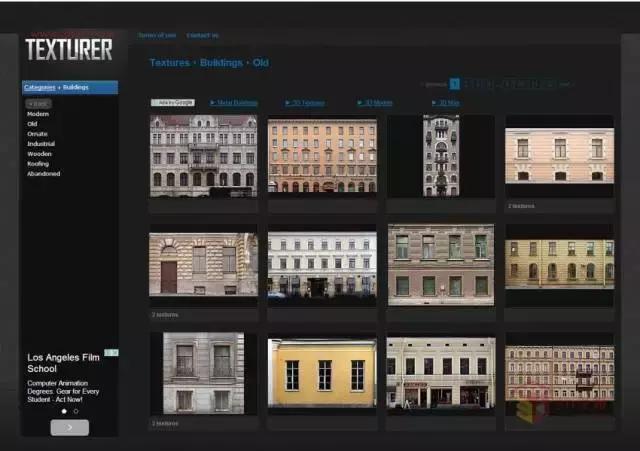Select the Roofing category
The image size is (640, 451).
pyautogui.click(x=38, y=164)
